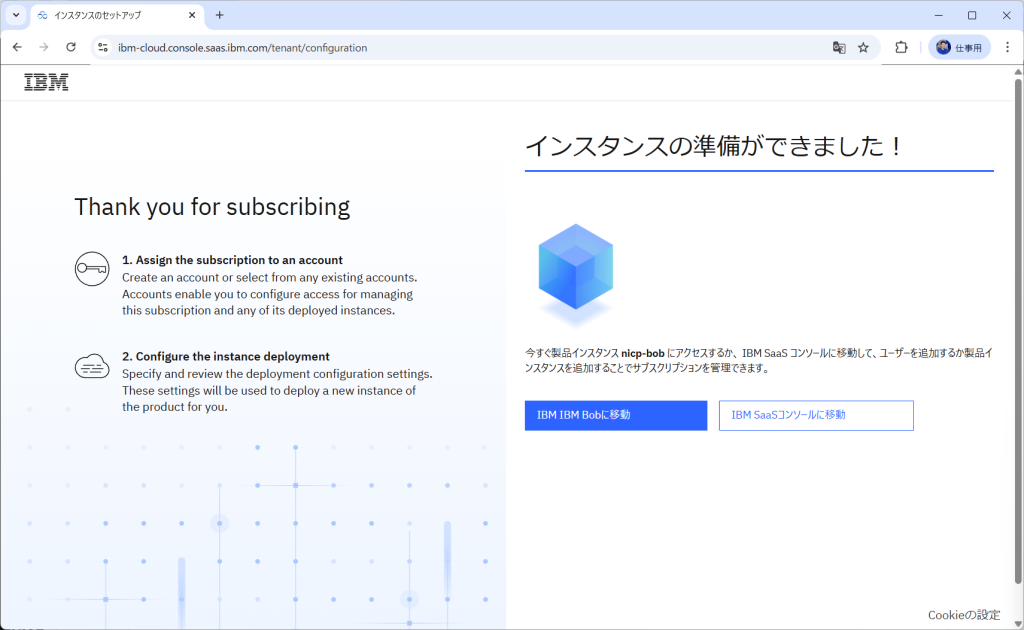Close the browser window

coord(1006,15)
